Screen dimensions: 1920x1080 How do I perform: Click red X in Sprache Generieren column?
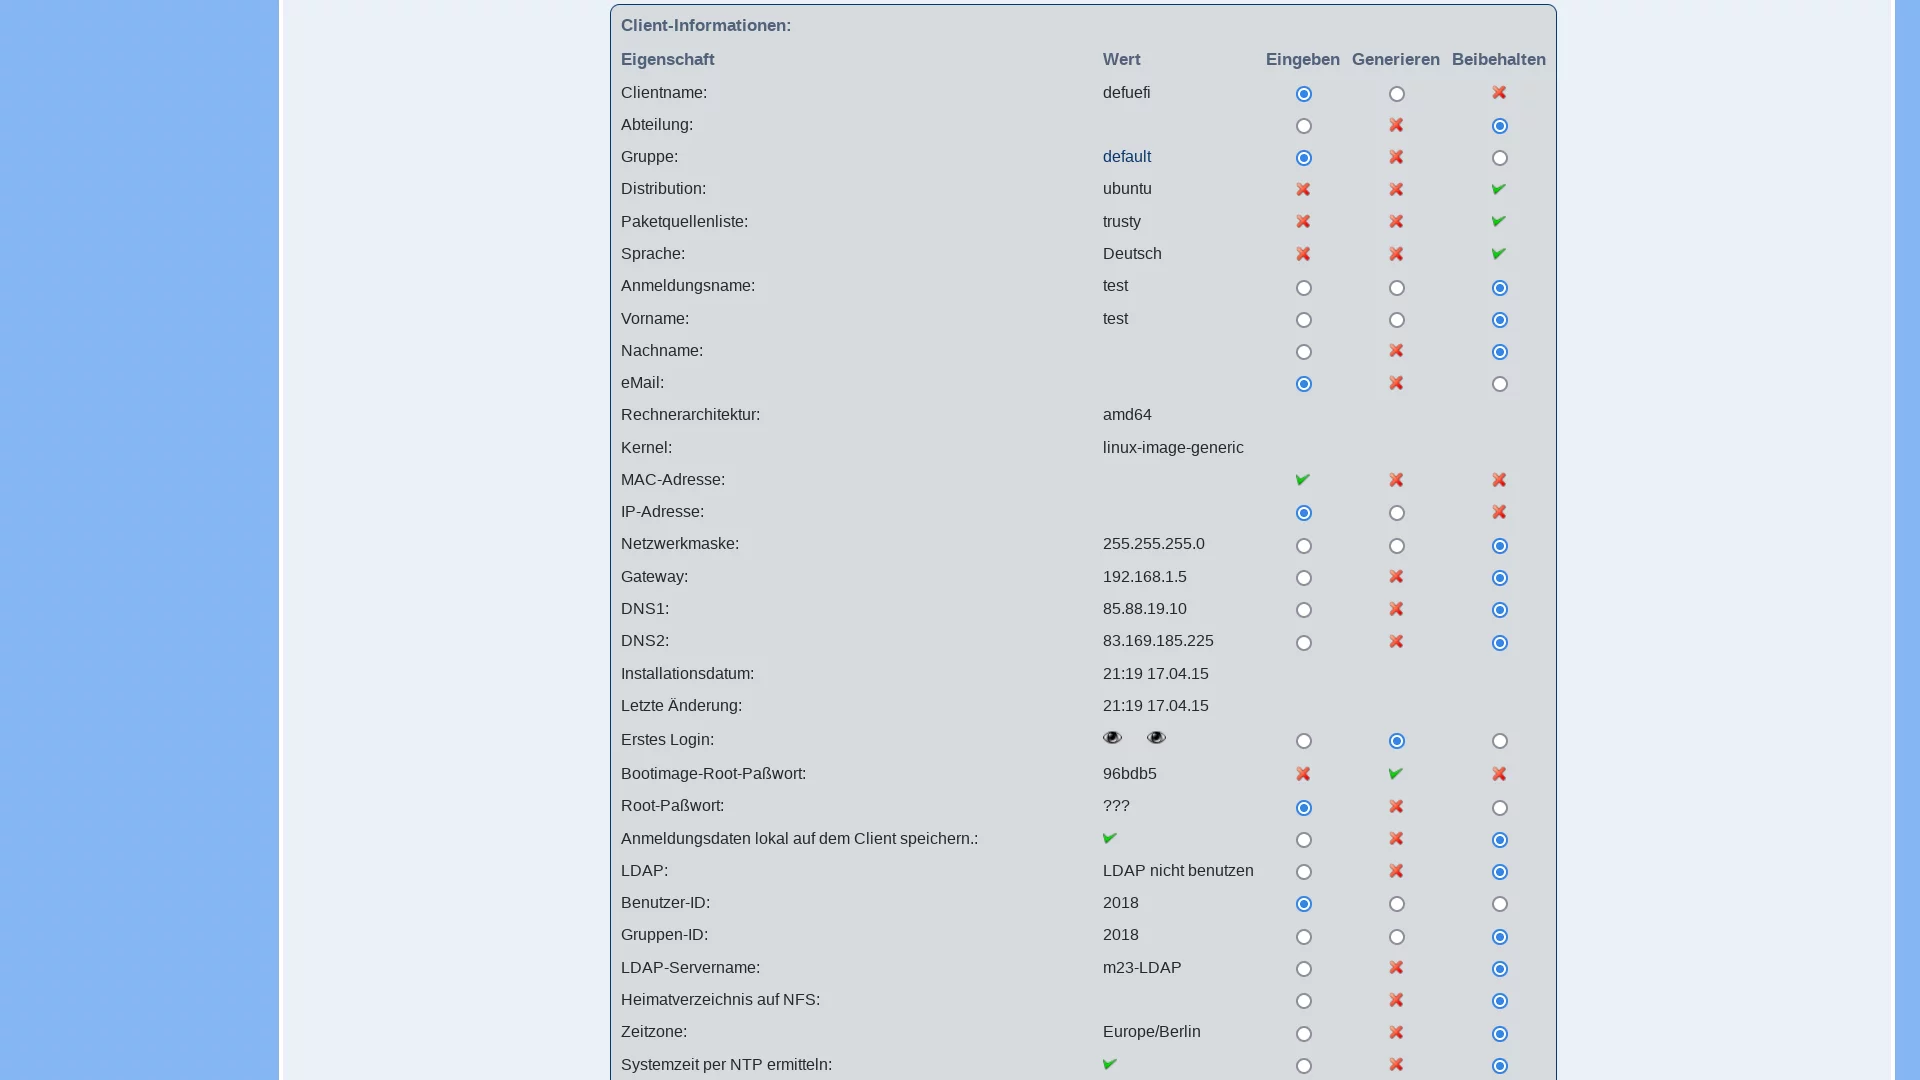1396,254
